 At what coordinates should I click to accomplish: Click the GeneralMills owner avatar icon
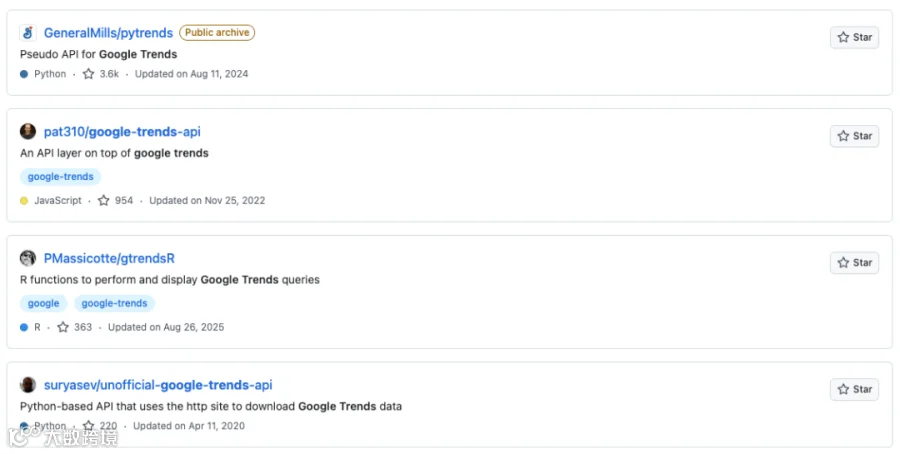coord(28,33)
